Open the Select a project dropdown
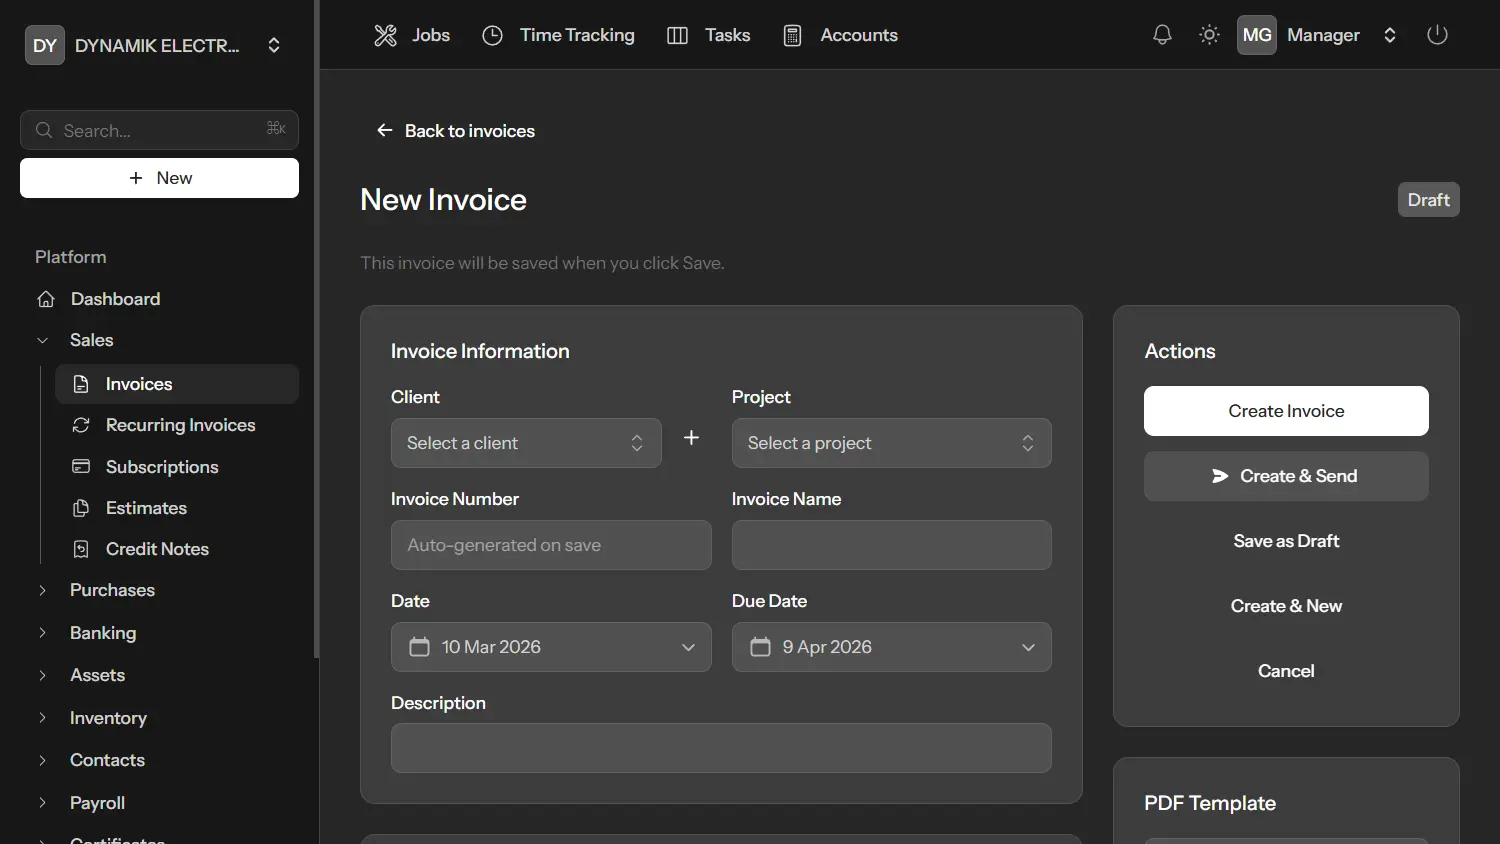The width and height of the screenshot is (1500, 844). tap(892, 443)
